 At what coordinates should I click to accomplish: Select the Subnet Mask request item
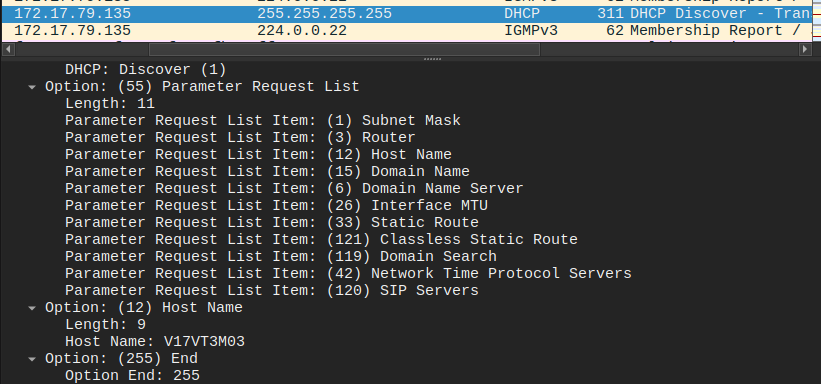click(x=263, y=120)
